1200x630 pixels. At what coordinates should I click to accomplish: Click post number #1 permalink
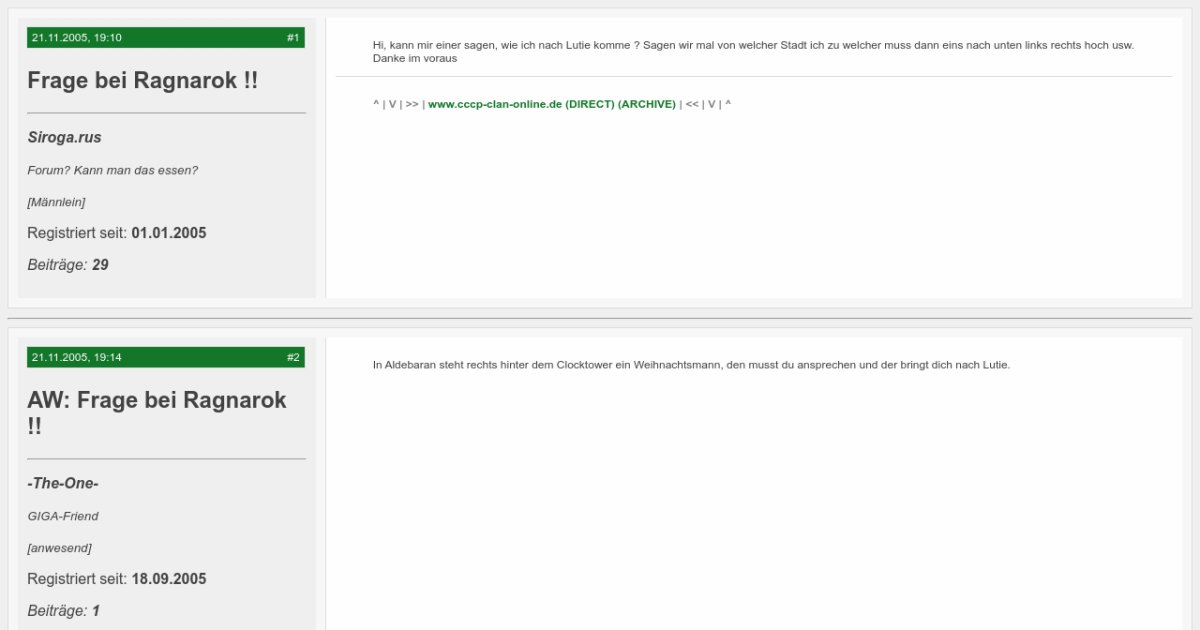click(292, 38)
